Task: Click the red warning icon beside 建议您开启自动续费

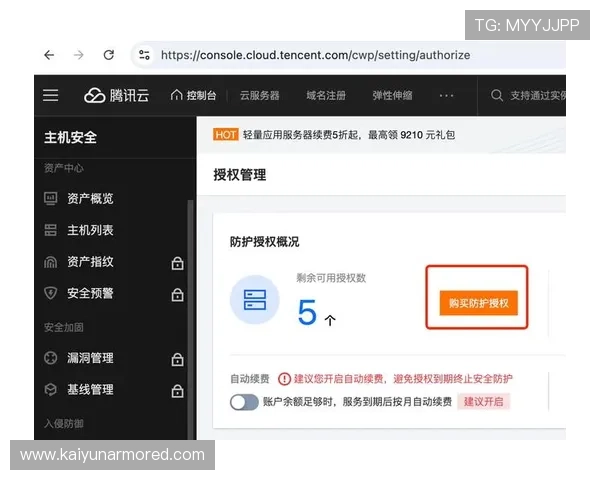Action: pyautogui.click(x=284, y=379)
